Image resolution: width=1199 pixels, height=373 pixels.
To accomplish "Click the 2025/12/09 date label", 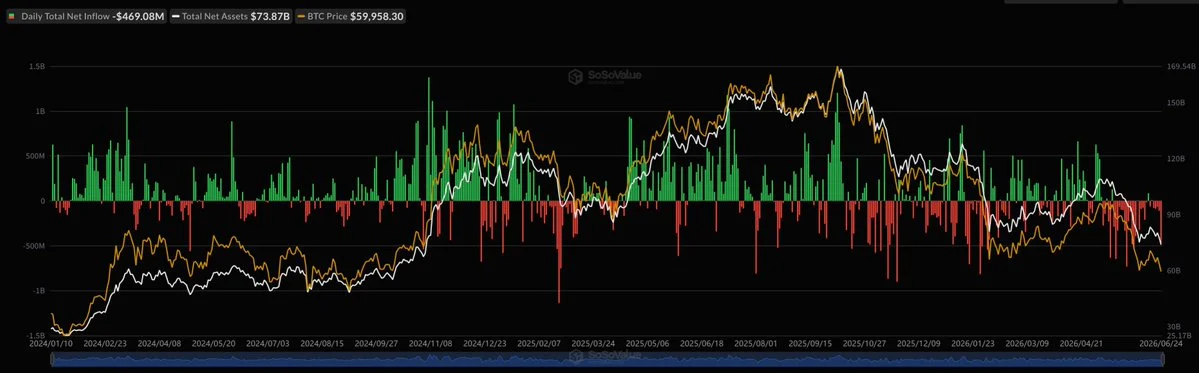I will click(920, 344).
